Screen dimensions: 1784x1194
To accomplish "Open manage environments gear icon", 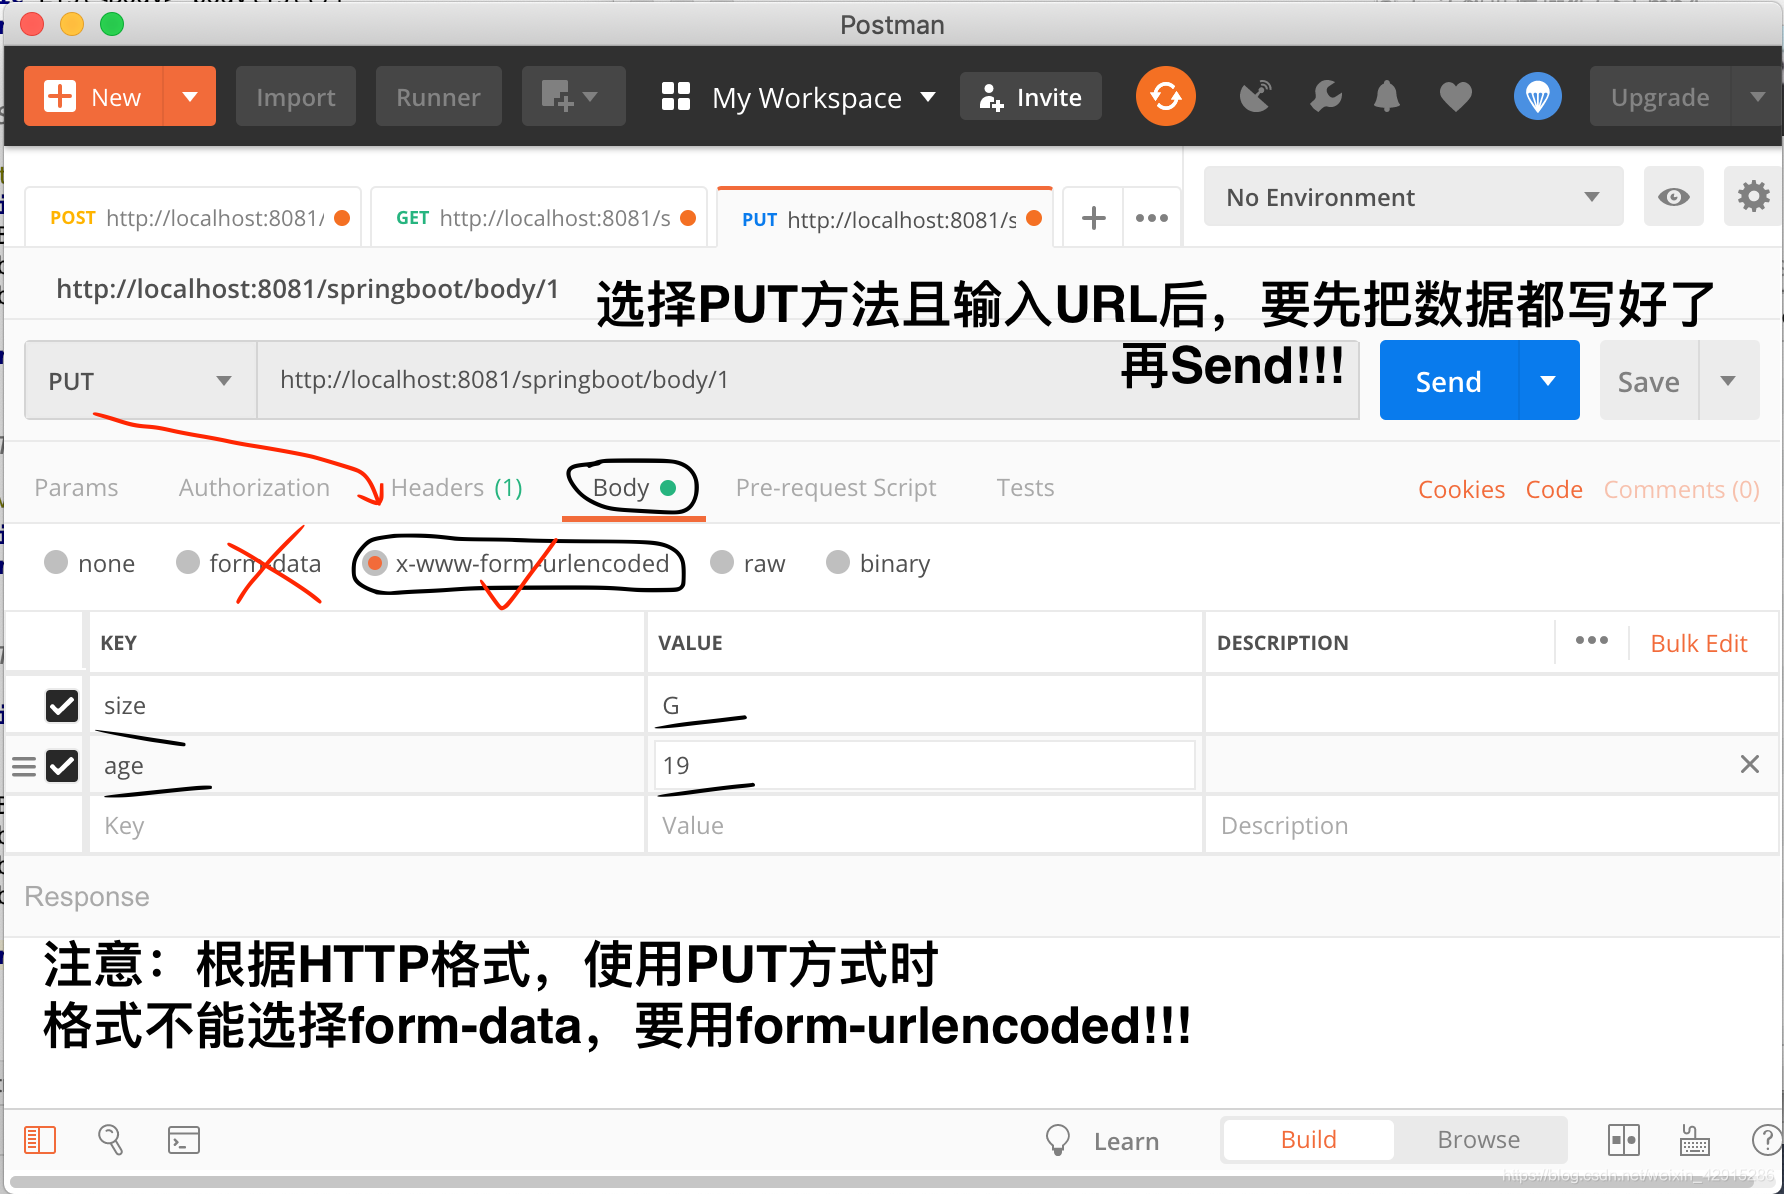I will point(1753,196).
